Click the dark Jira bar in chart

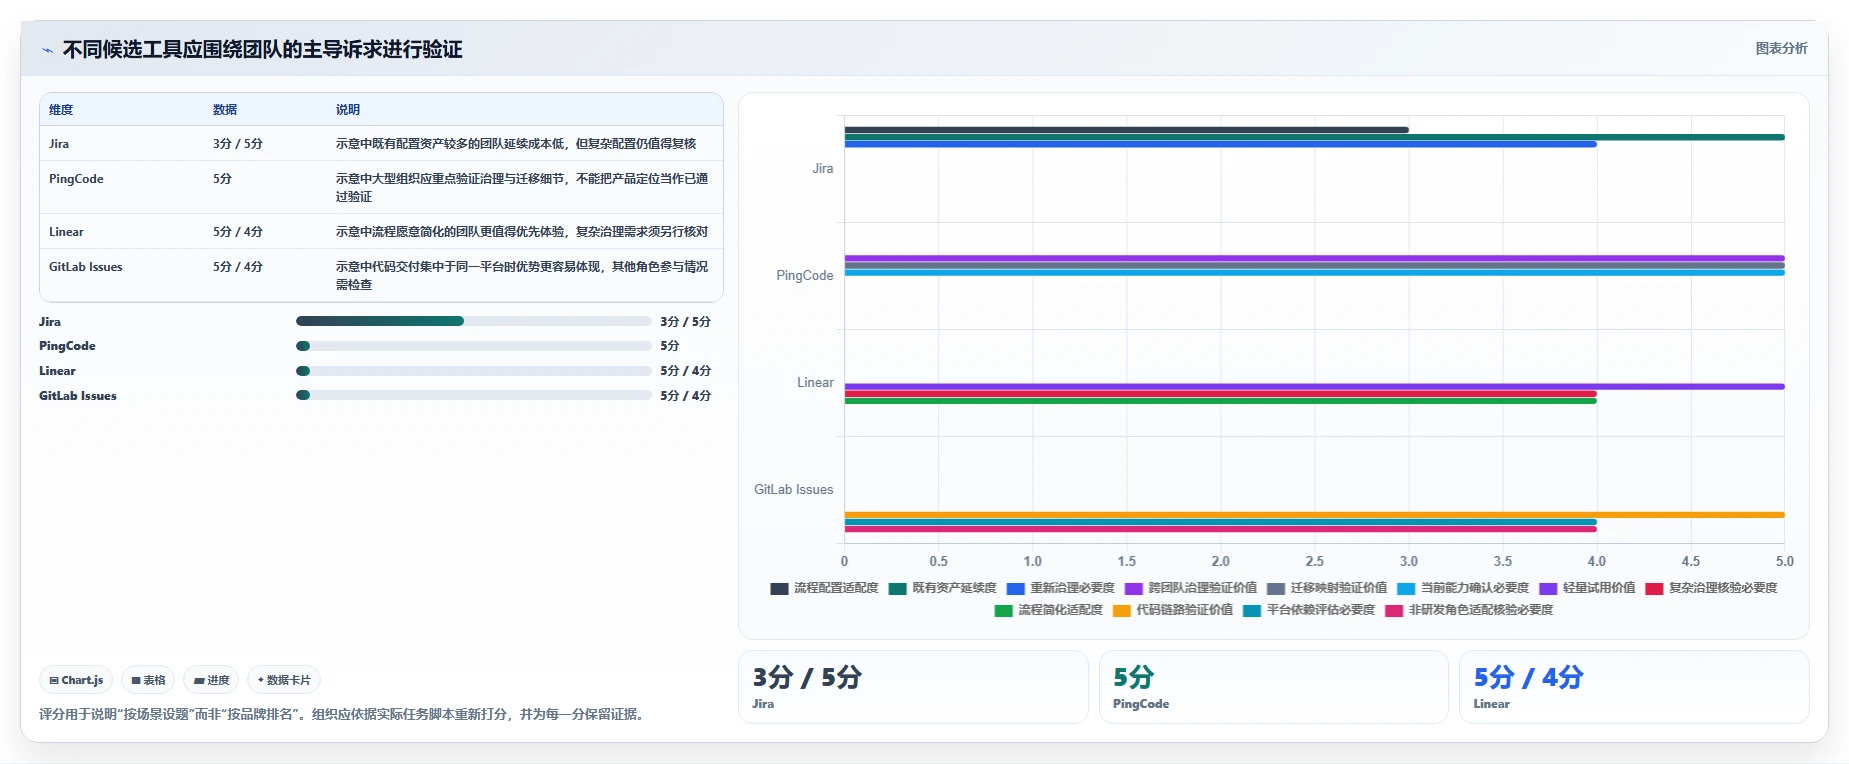pyautogui.click(x=1126, y=130)
